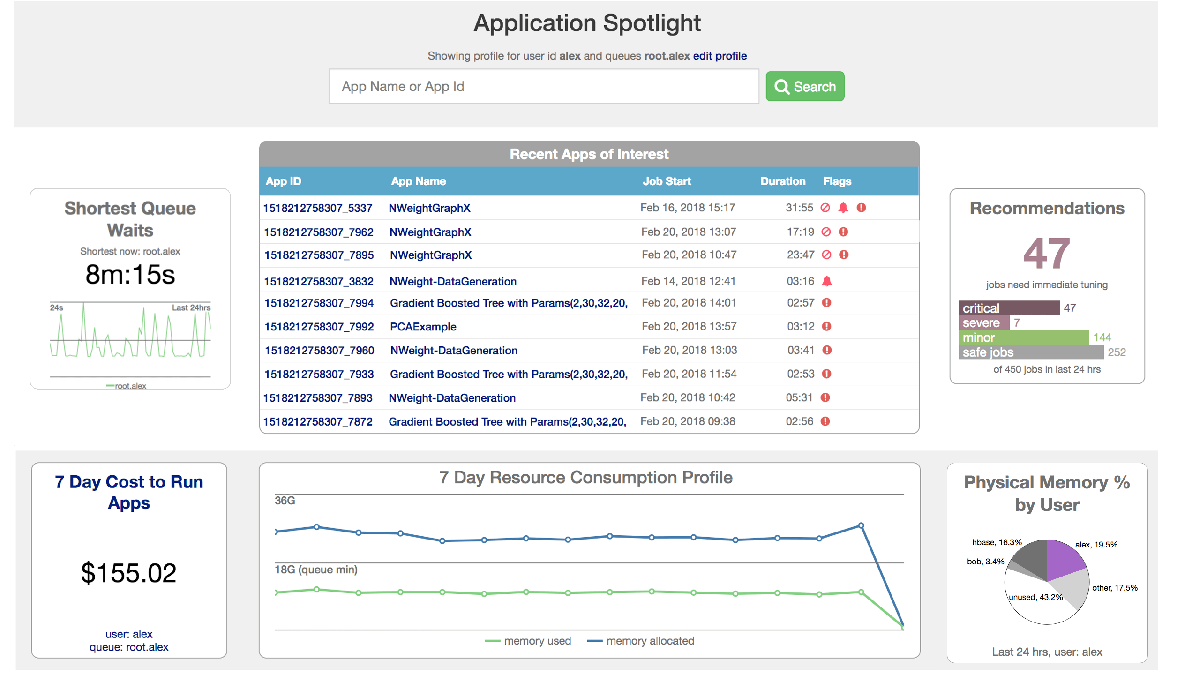The image size is (1200, 675).
Task: Click exclamation flag on the 23:47 NWeightGraphX row
Action: (x=843, y=255)
